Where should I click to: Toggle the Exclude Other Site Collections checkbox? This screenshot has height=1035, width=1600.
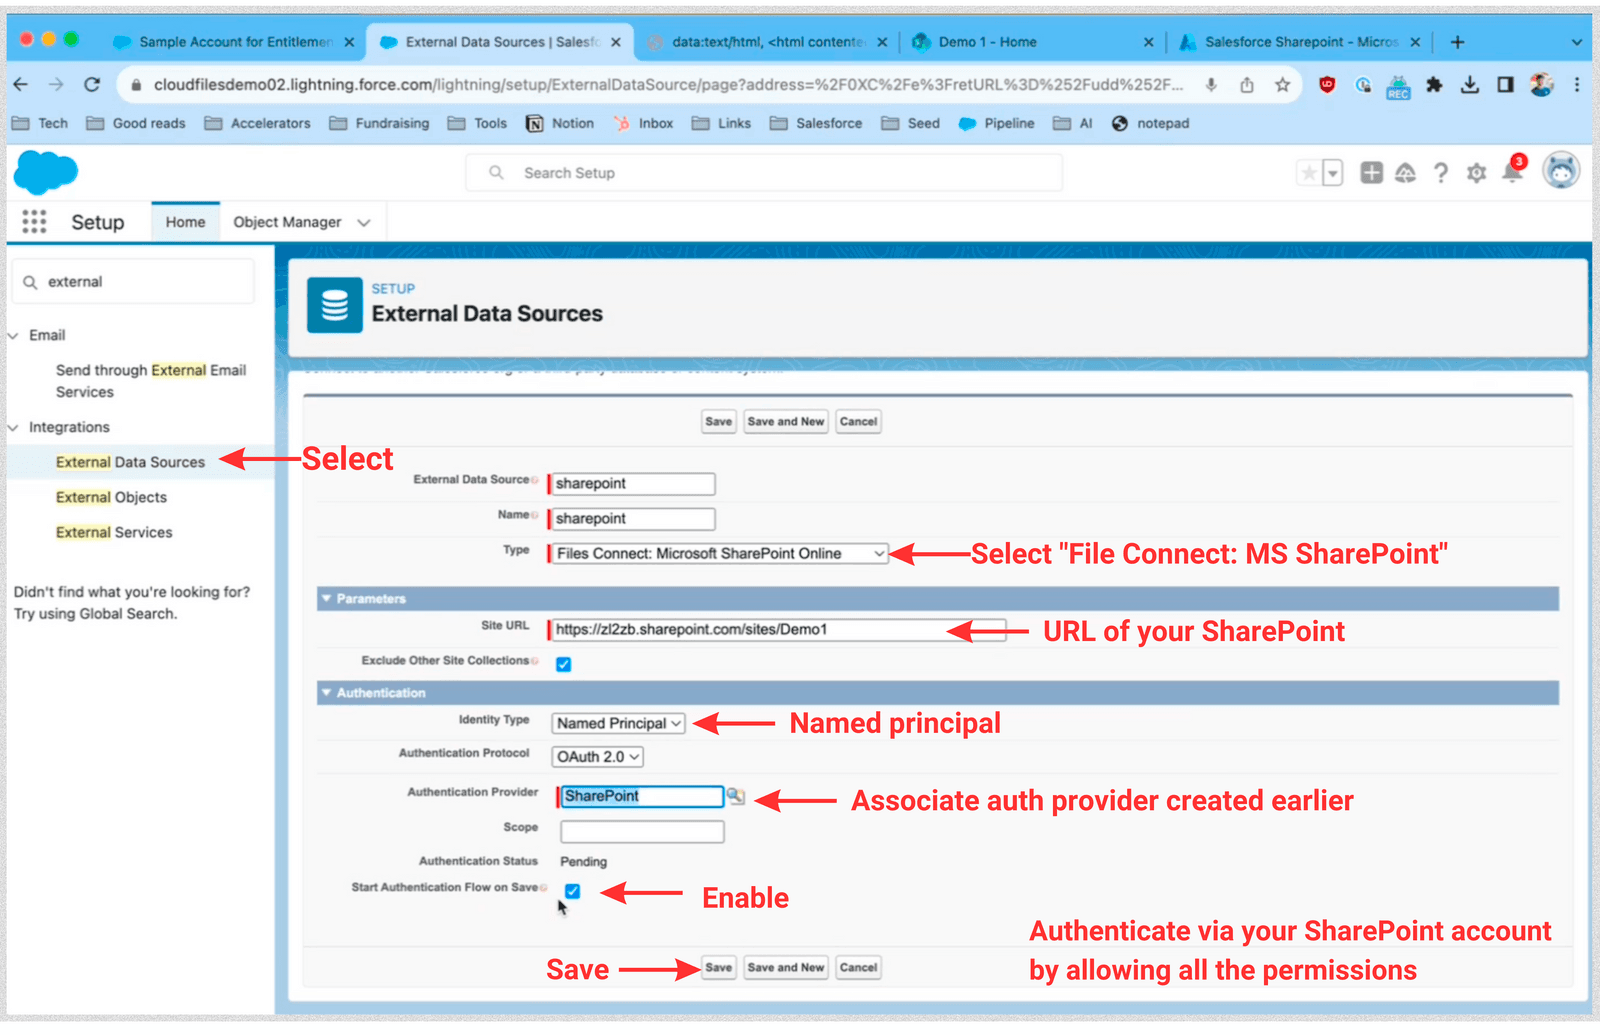[x=563, y=663]
